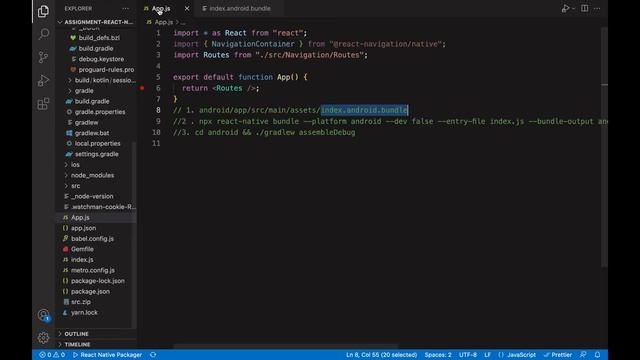Open the Manage gear settings icon
The height and width of the screenshot is (360, 640).
click(x=43, y=338)
